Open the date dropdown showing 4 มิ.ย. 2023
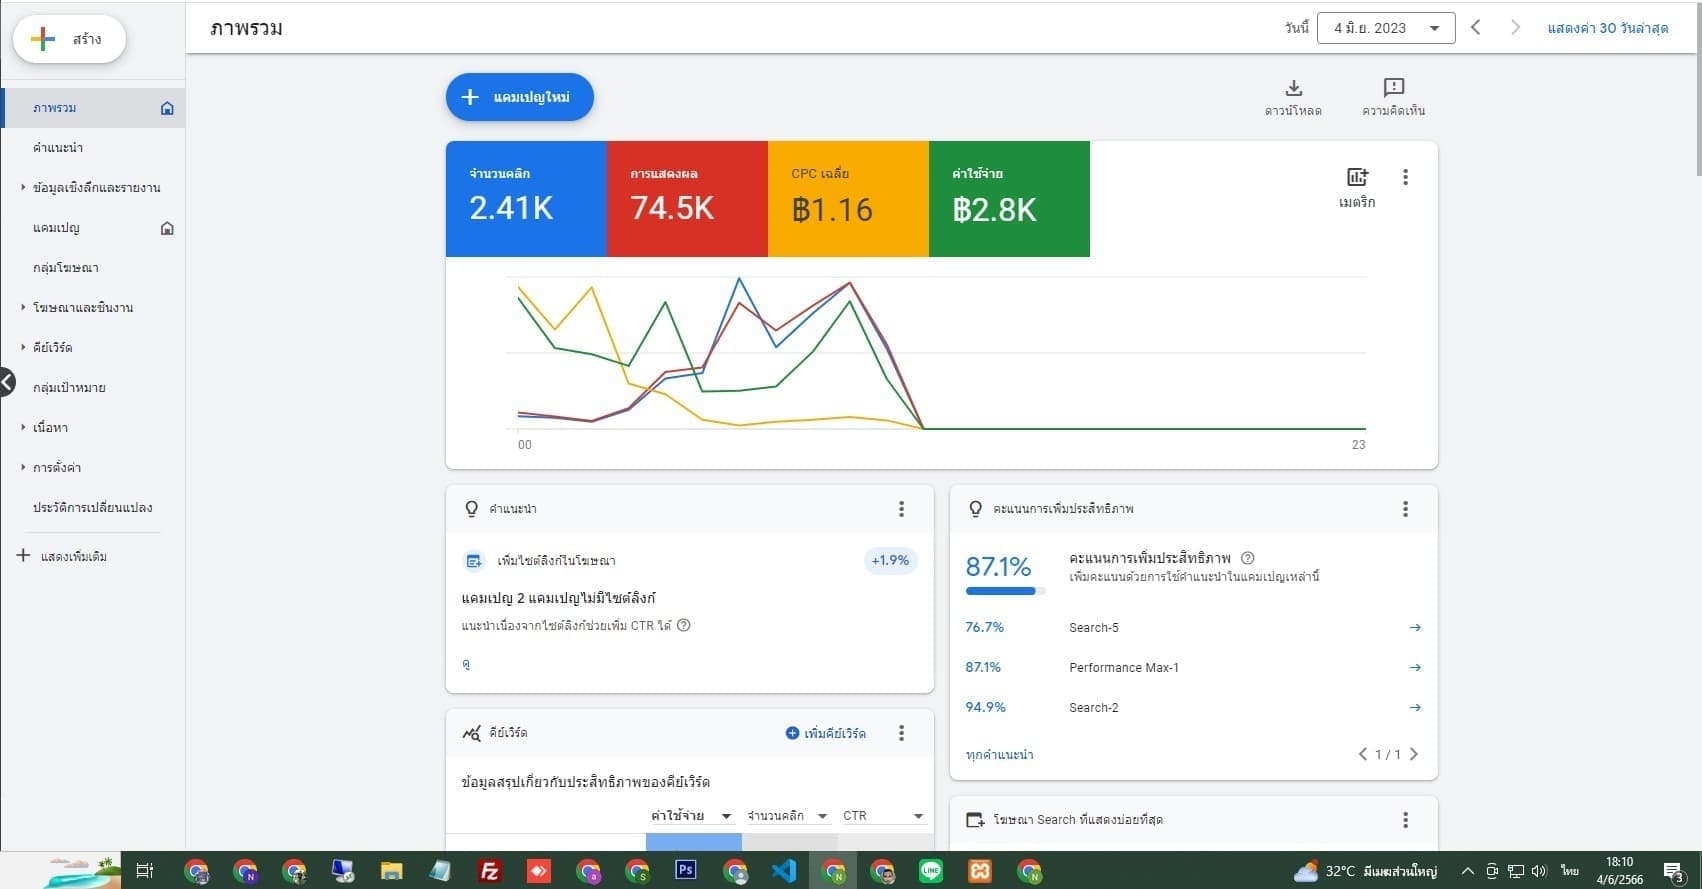 point(1385,28)
